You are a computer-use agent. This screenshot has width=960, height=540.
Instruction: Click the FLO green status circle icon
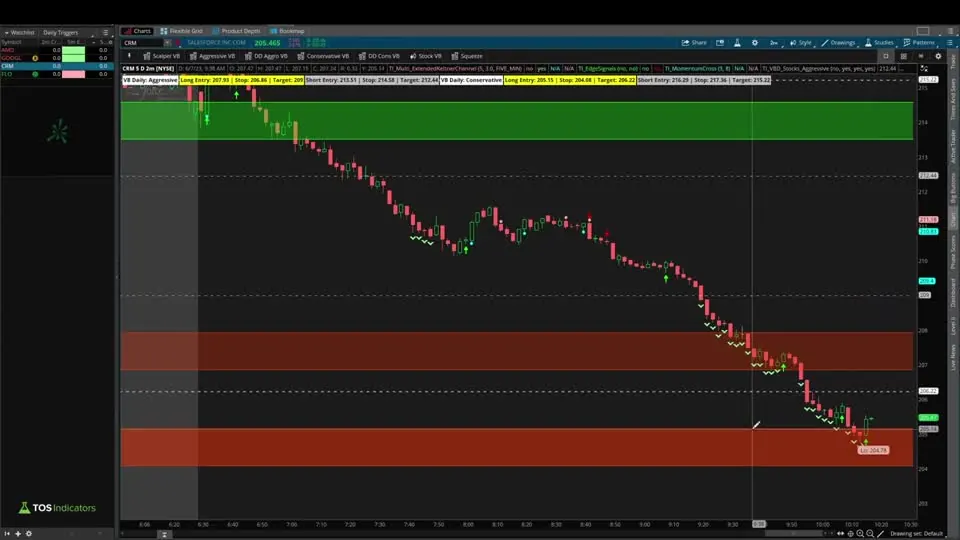[35, 73]
